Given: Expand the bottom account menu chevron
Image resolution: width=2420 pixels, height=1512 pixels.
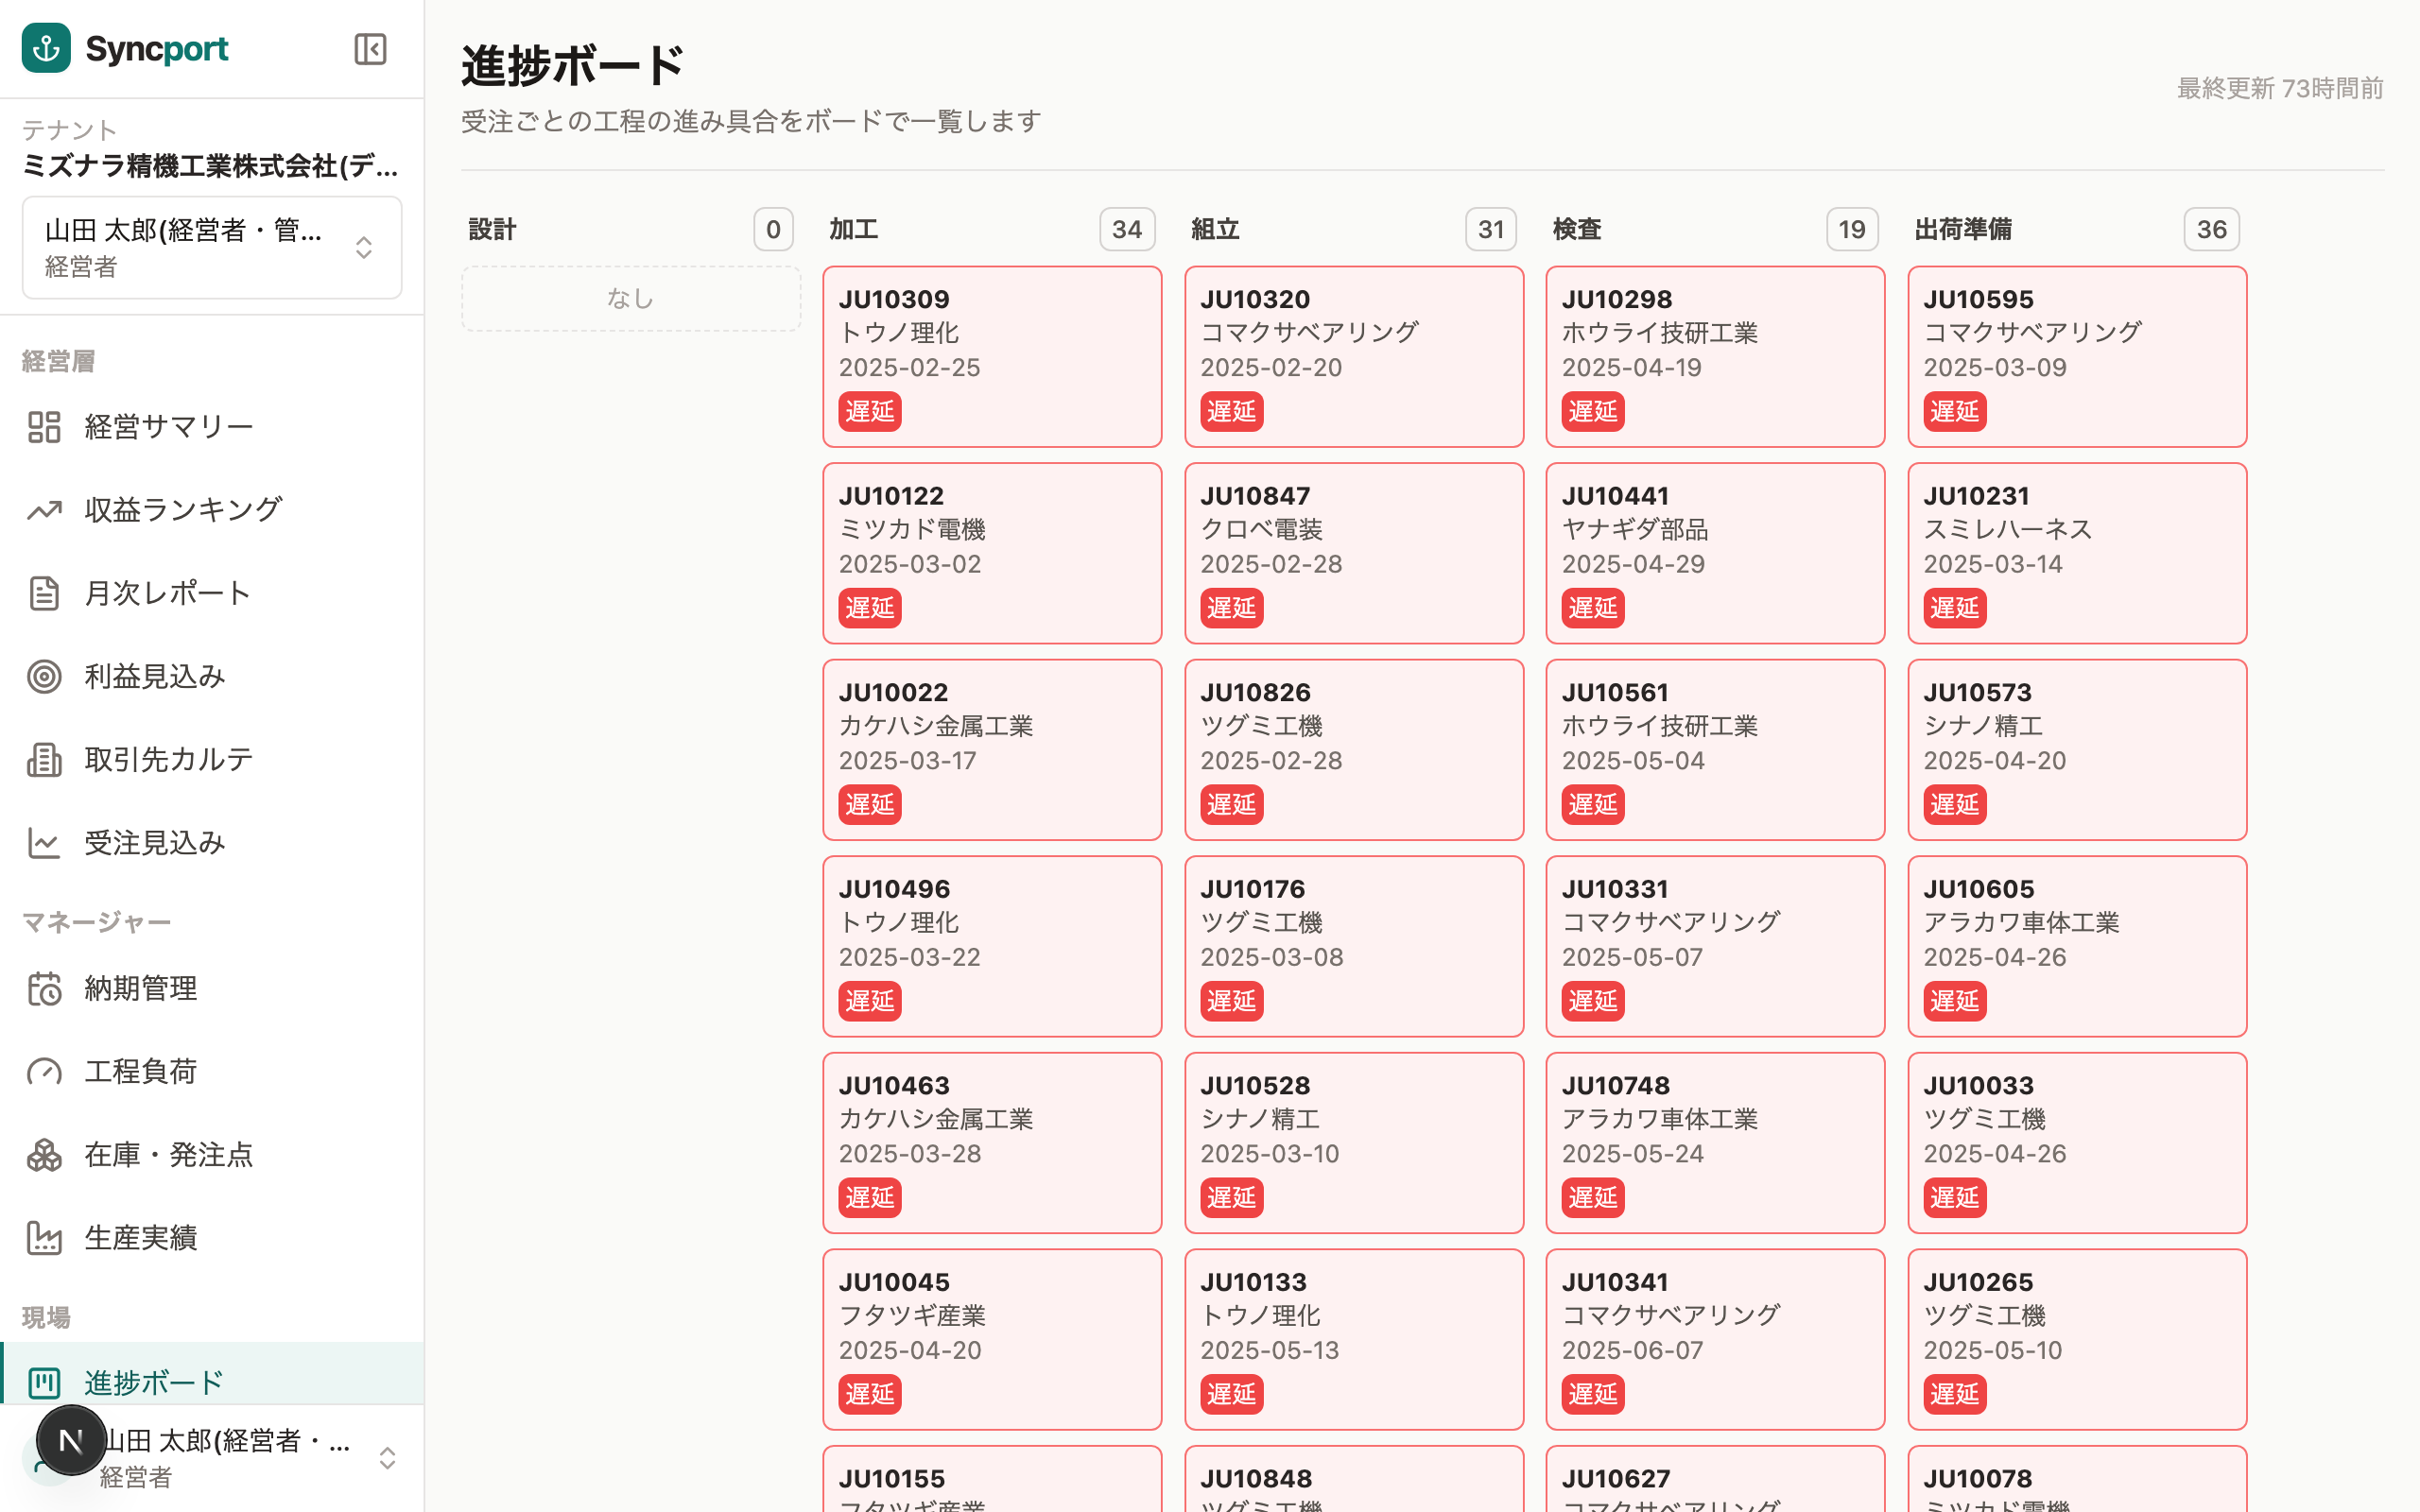Looking at the screenshot, I should coord(387,1458).
